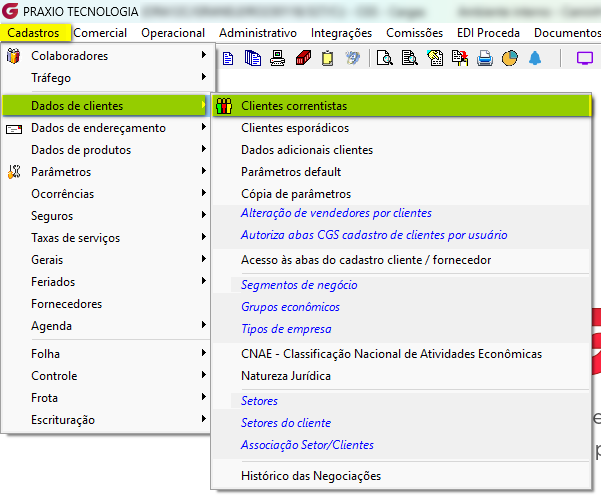Click the gift icon beside Colaboradores

point(13,56)
